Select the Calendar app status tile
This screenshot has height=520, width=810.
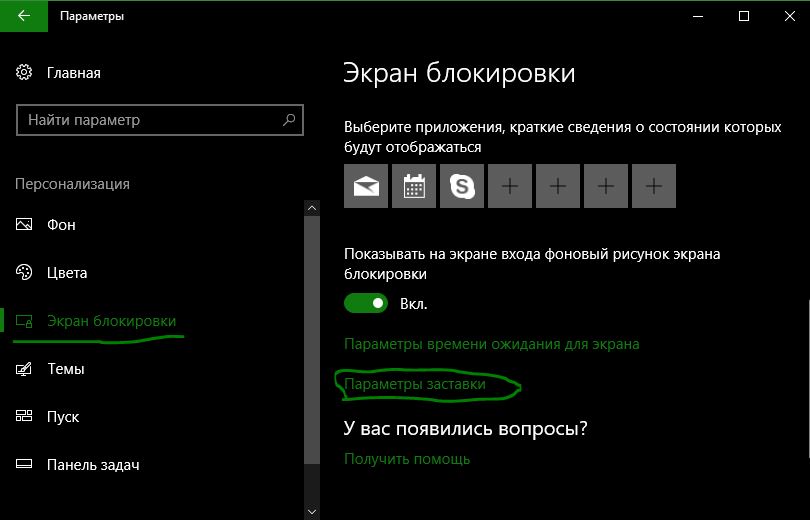(x=414, y=186)
